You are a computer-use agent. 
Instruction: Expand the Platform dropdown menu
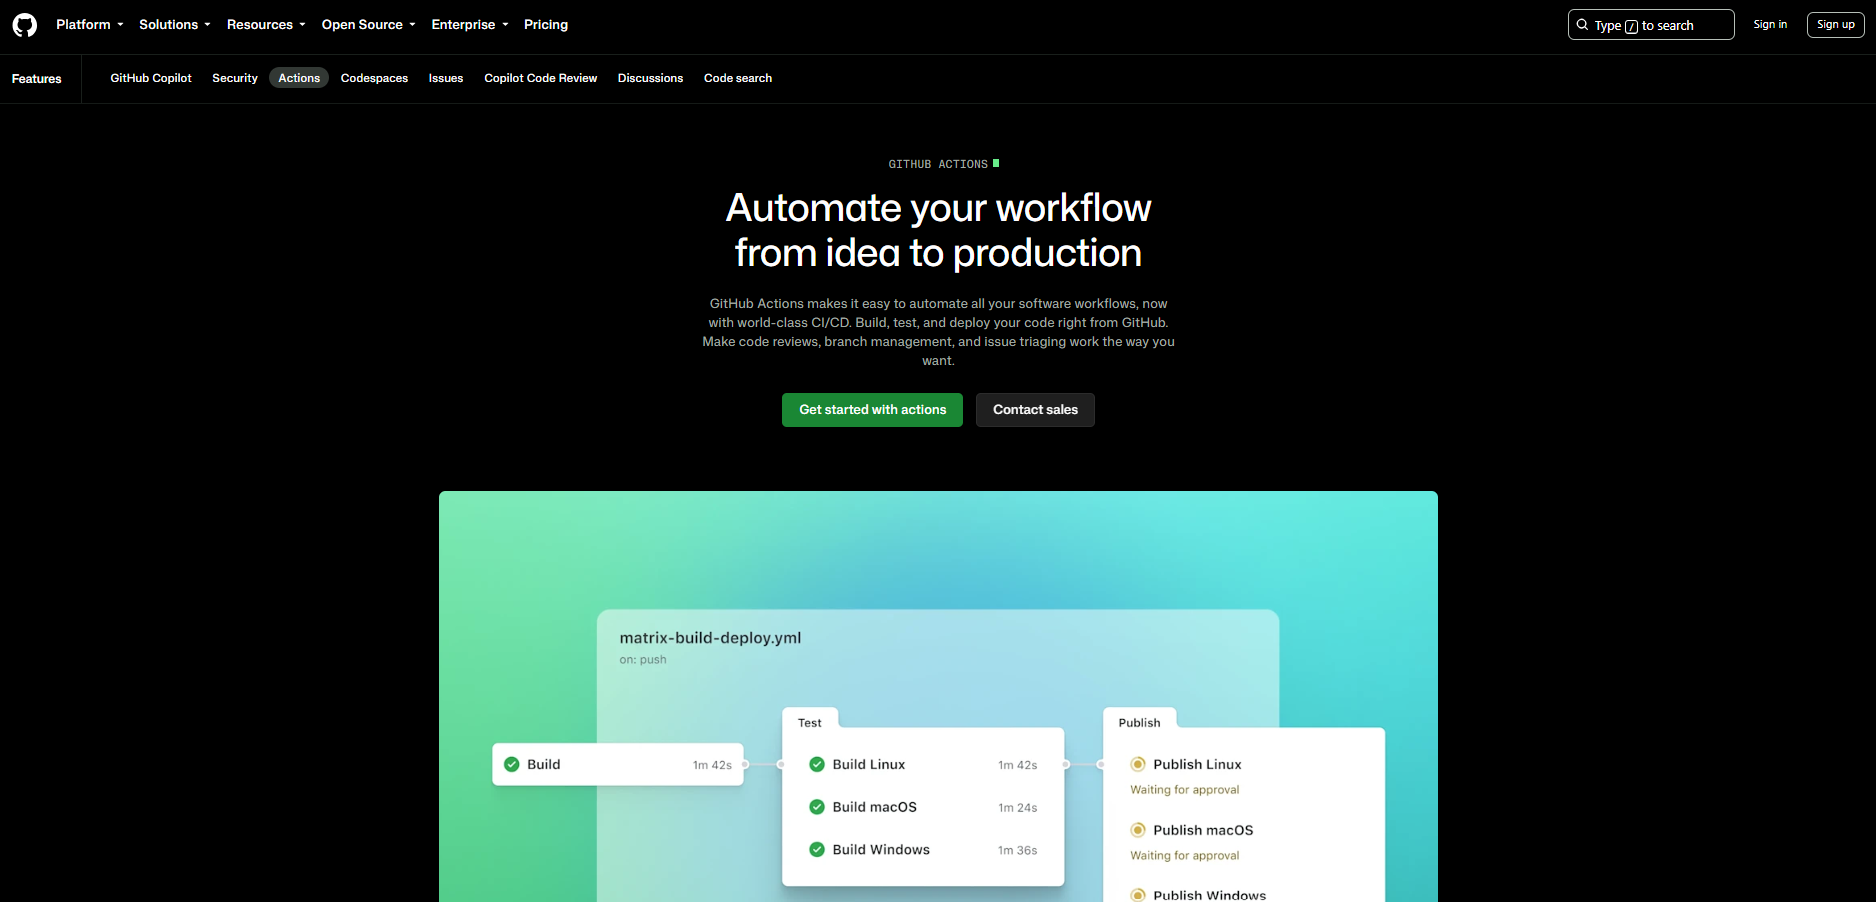click(90, 25)
